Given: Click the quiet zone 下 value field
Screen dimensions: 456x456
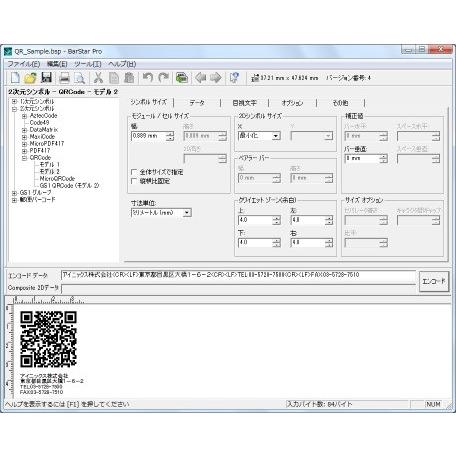Looking at the screenshot, I should [x=255, y=243].
